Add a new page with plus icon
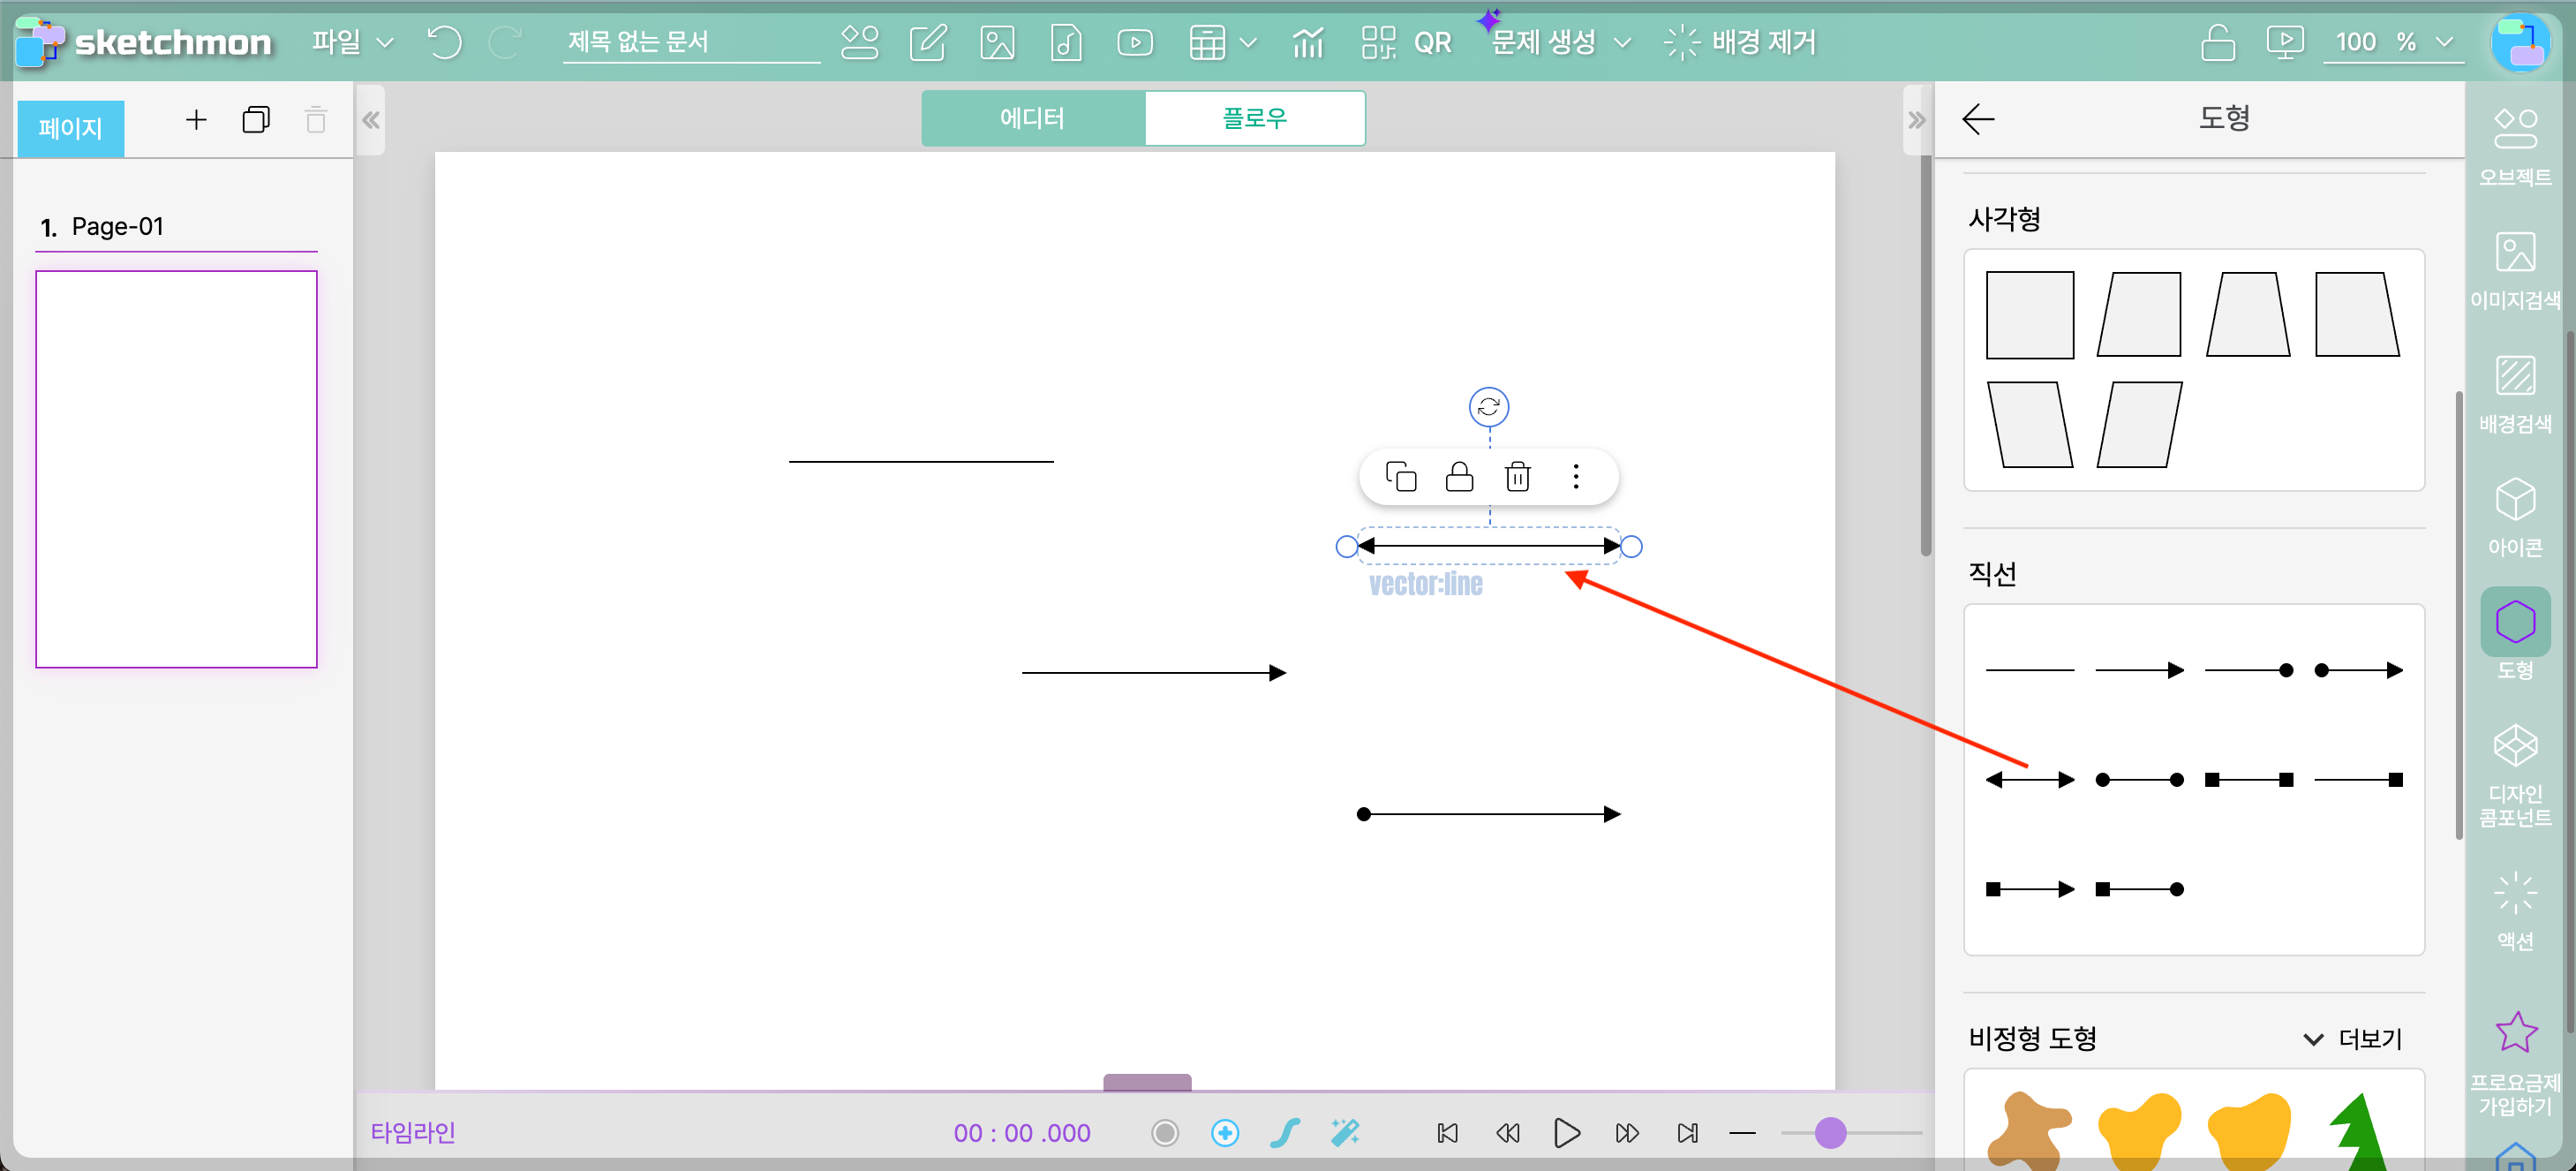Image resolution: width=2576 pixels, height=1171 pixels. 196,120
